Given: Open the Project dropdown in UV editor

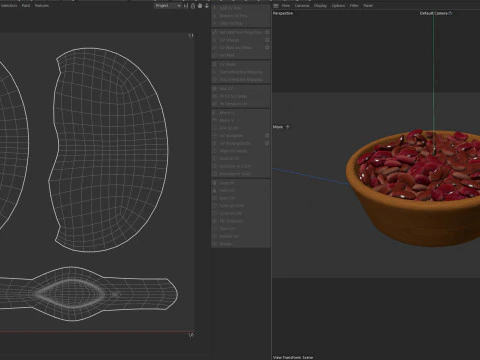Looking at the screenshot, I should [168, 6].
